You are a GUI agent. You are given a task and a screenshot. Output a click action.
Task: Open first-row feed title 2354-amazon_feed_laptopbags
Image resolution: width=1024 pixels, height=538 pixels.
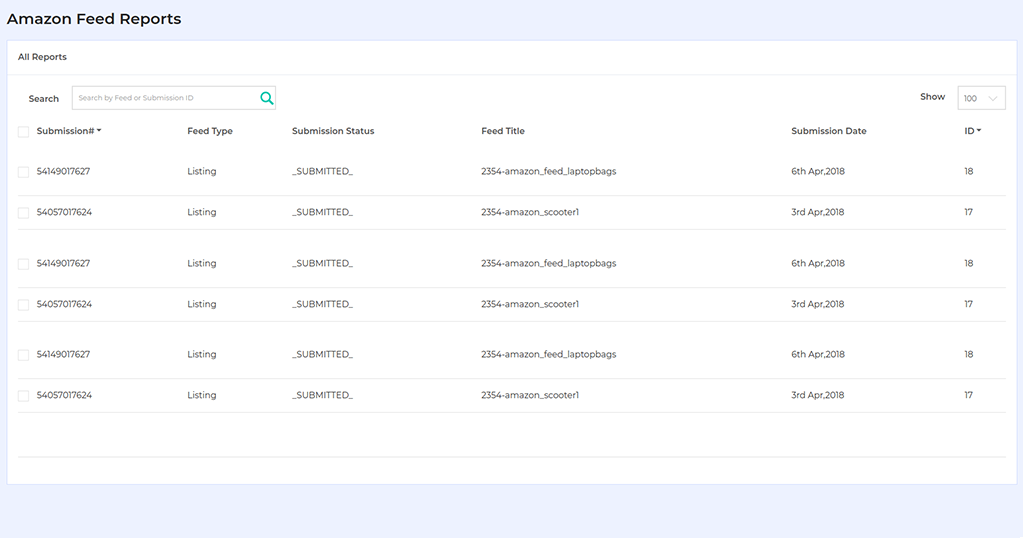(549, 171)
